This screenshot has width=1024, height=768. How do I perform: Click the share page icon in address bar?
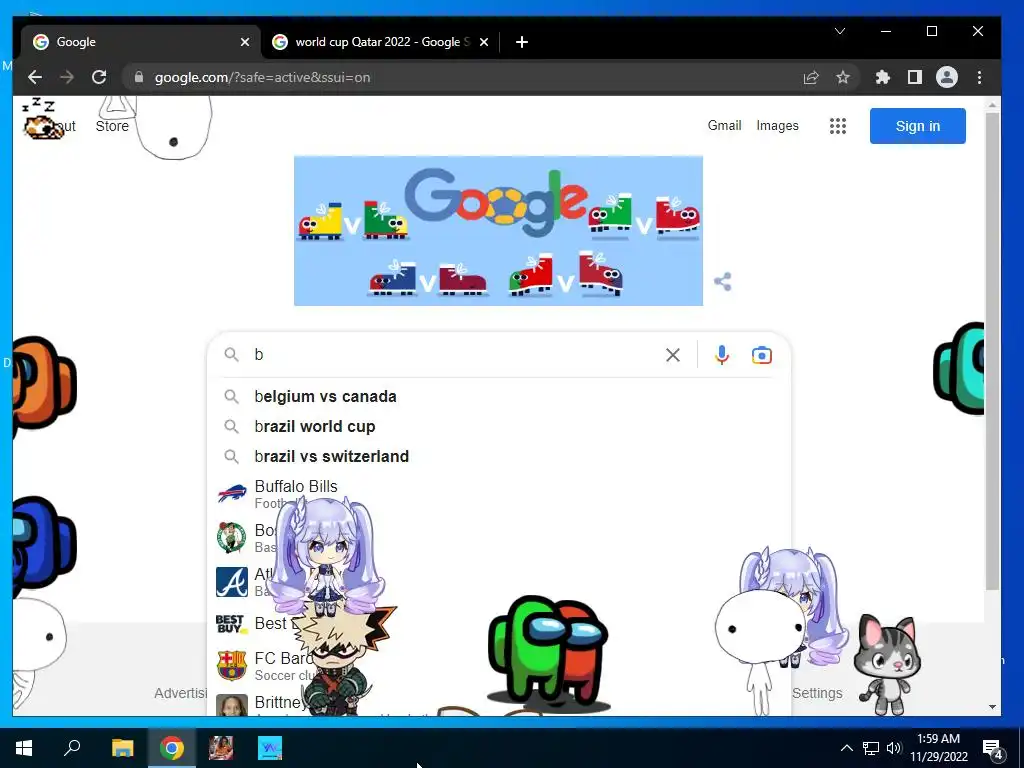pos(810,77)
